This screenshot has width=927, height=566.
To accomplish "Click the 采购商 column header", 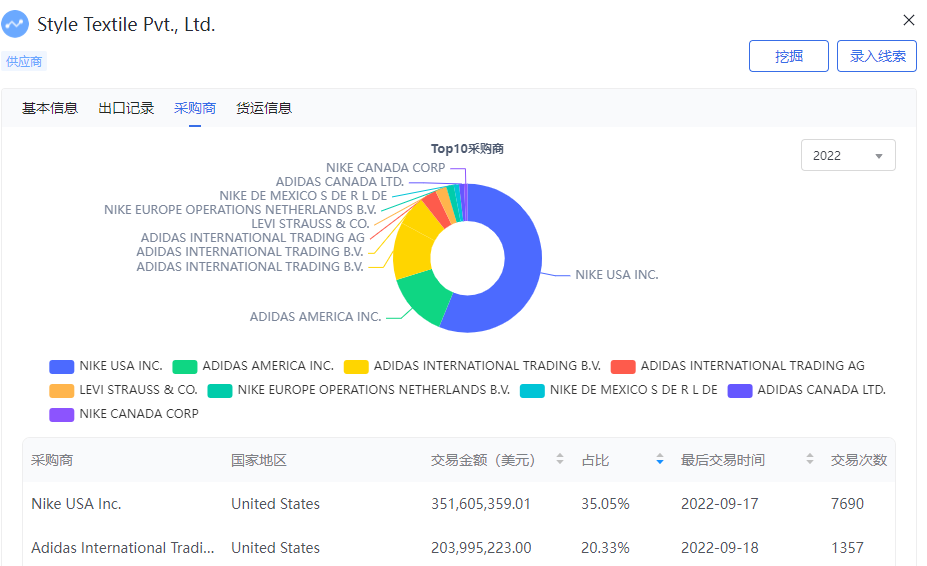I will [x=52, y=460].
